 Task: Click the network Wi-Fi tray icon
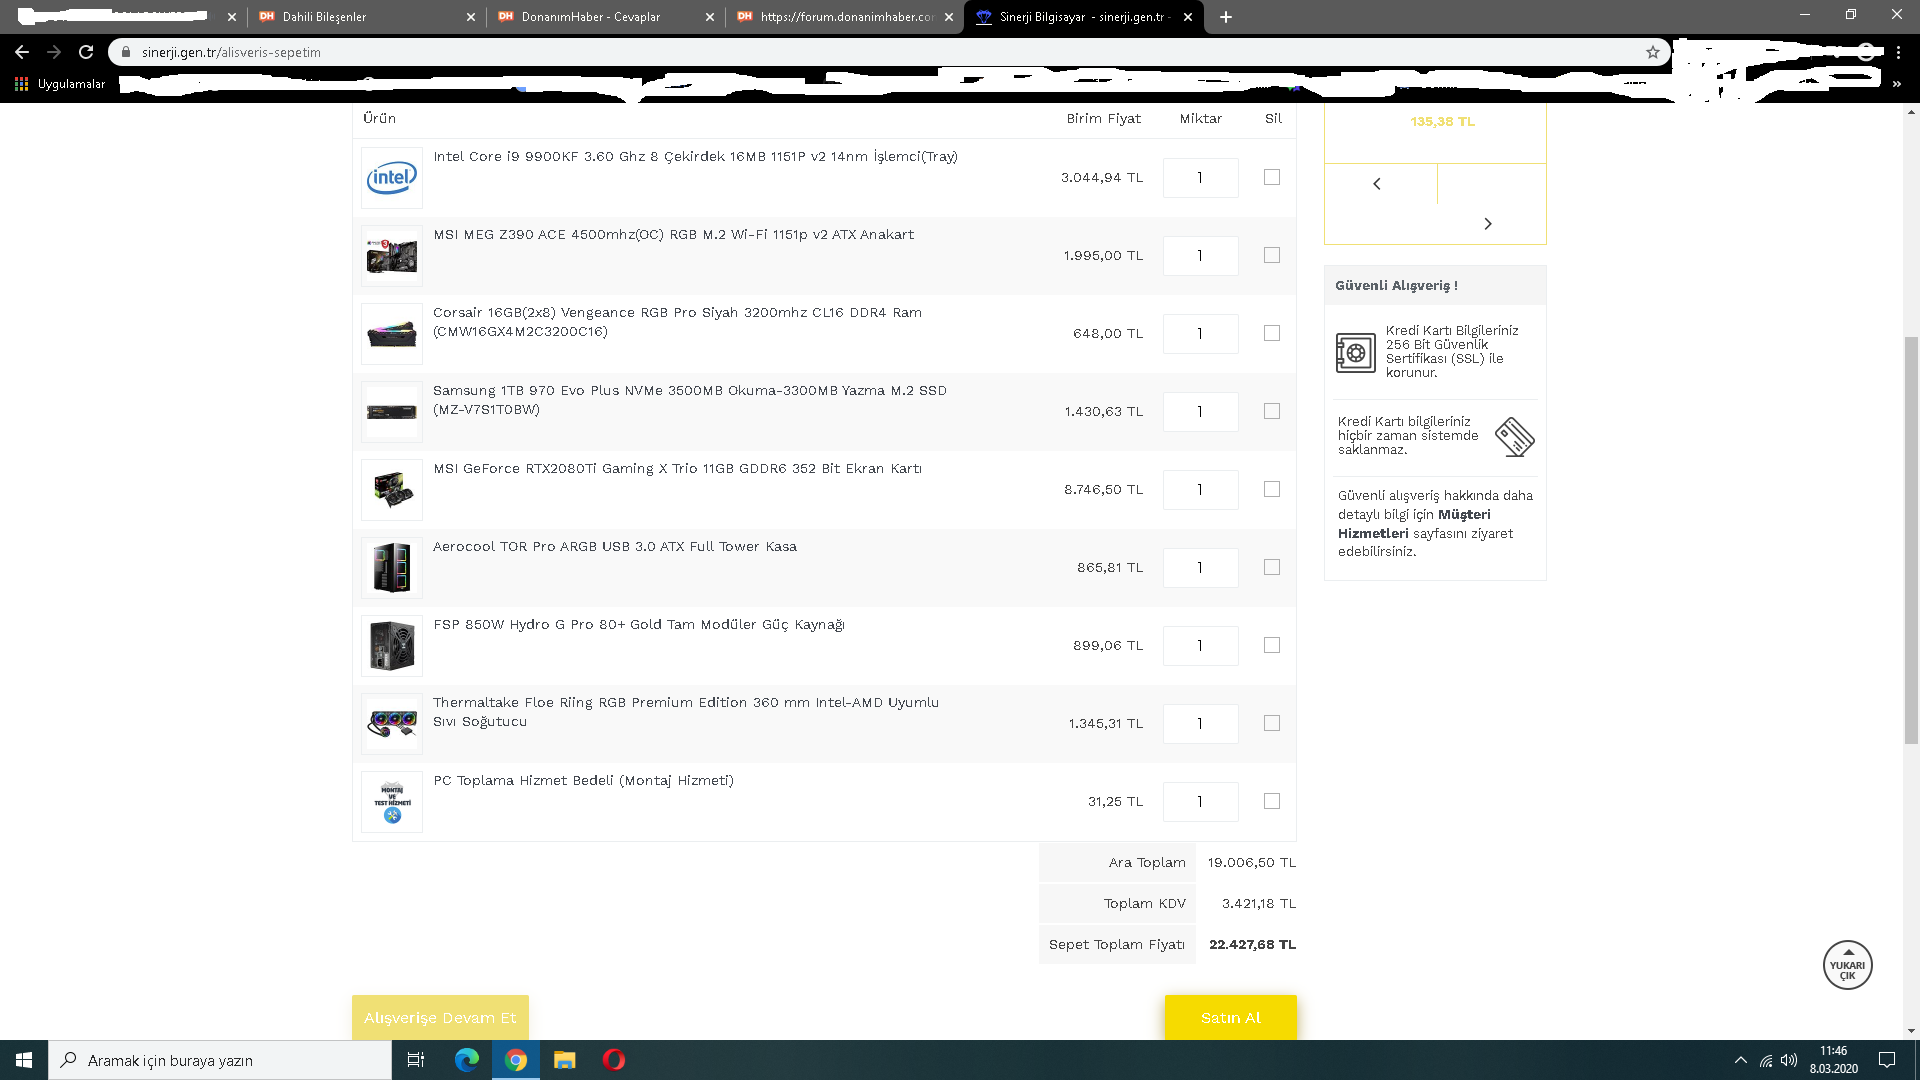(x=1766, y=1060)
